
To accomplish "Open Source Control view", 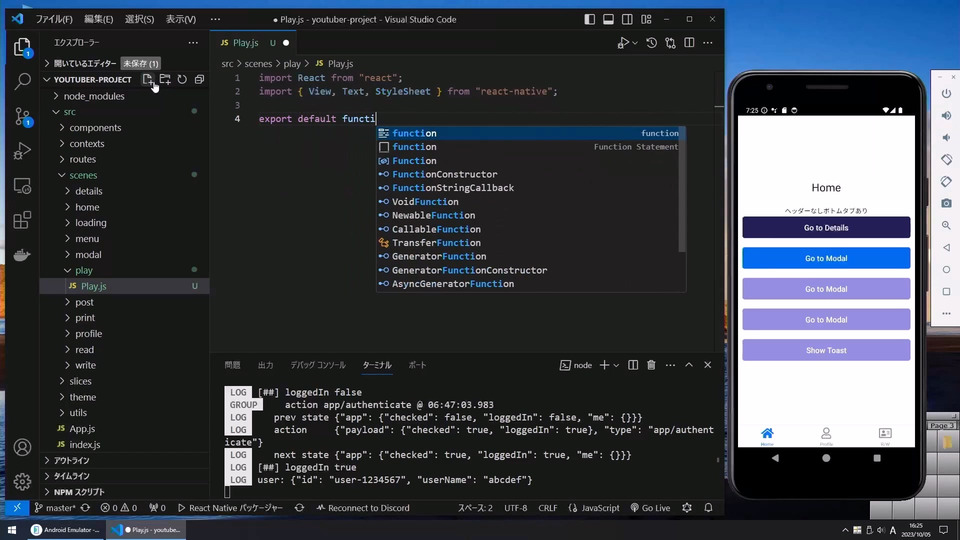I will pyautogui.click(x=22, y=116).
